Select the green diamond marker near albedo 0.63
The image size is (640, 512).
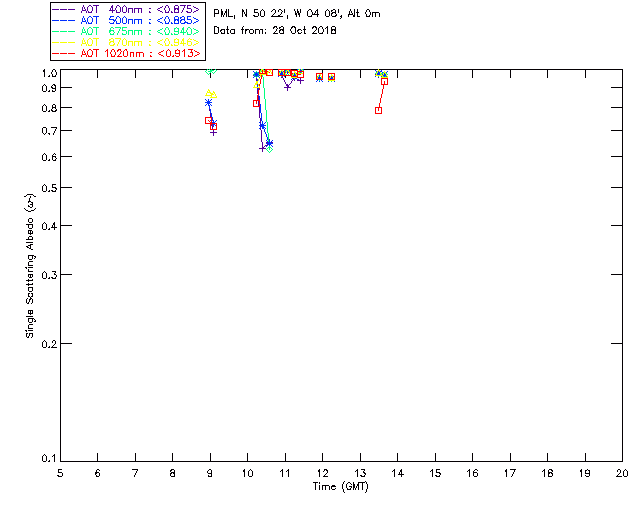click(269, 149)
